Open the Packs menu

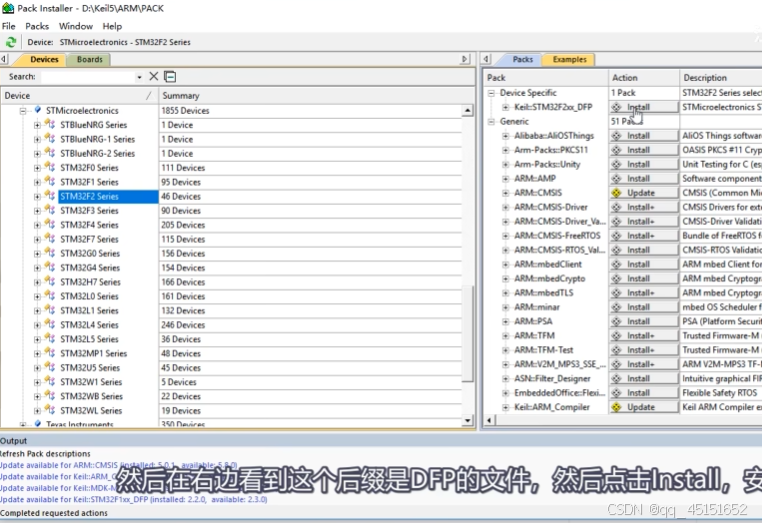37,26
